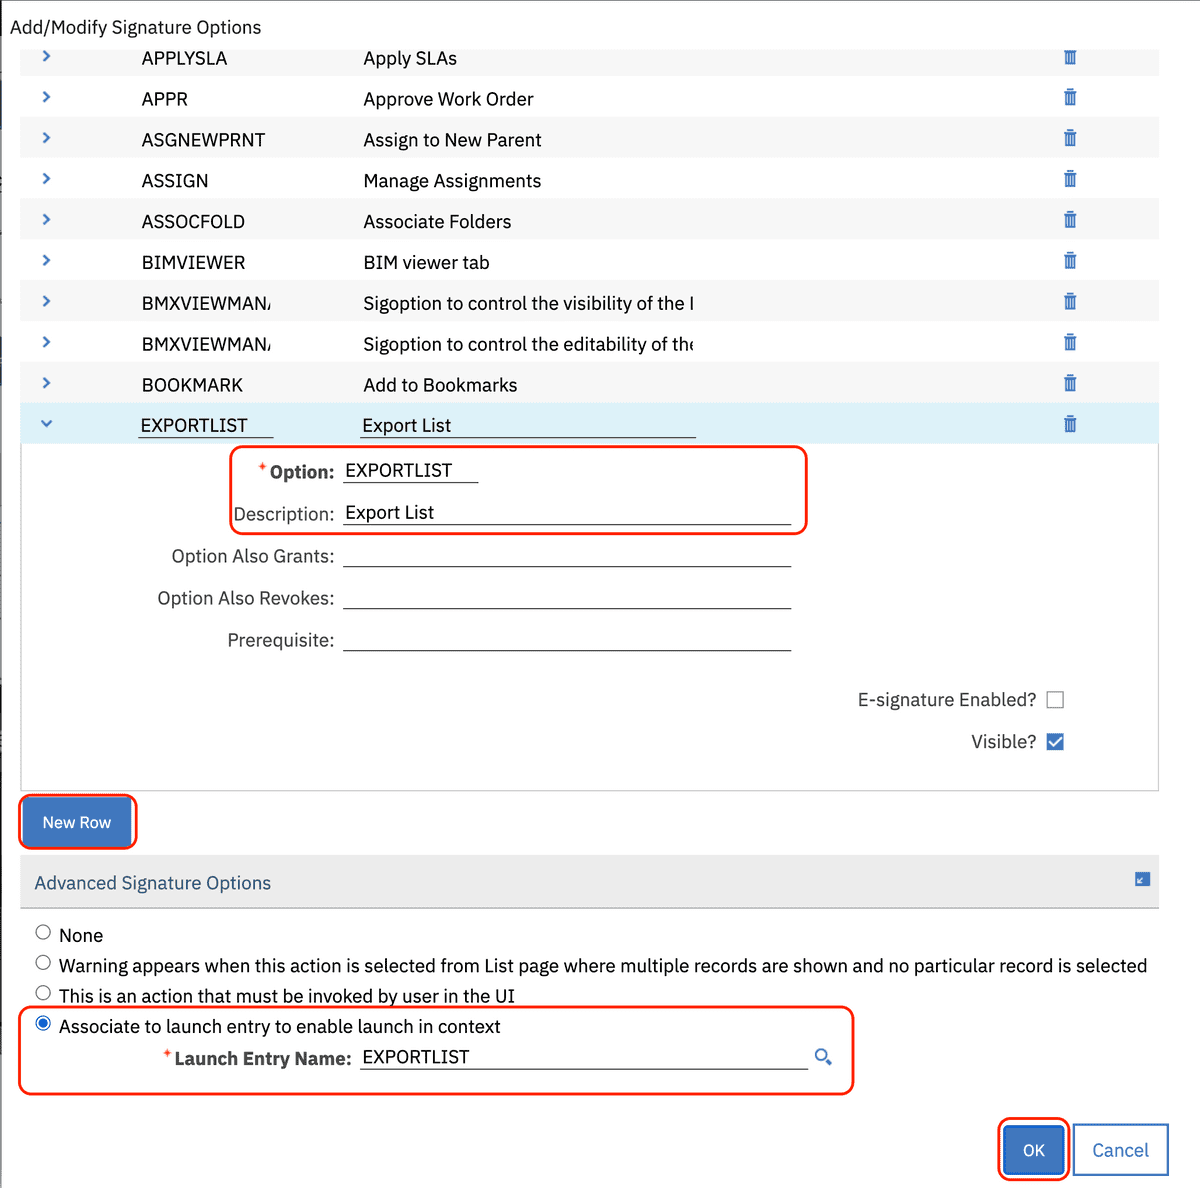Expand the BOOKMARK row

[x=45, y=382]
